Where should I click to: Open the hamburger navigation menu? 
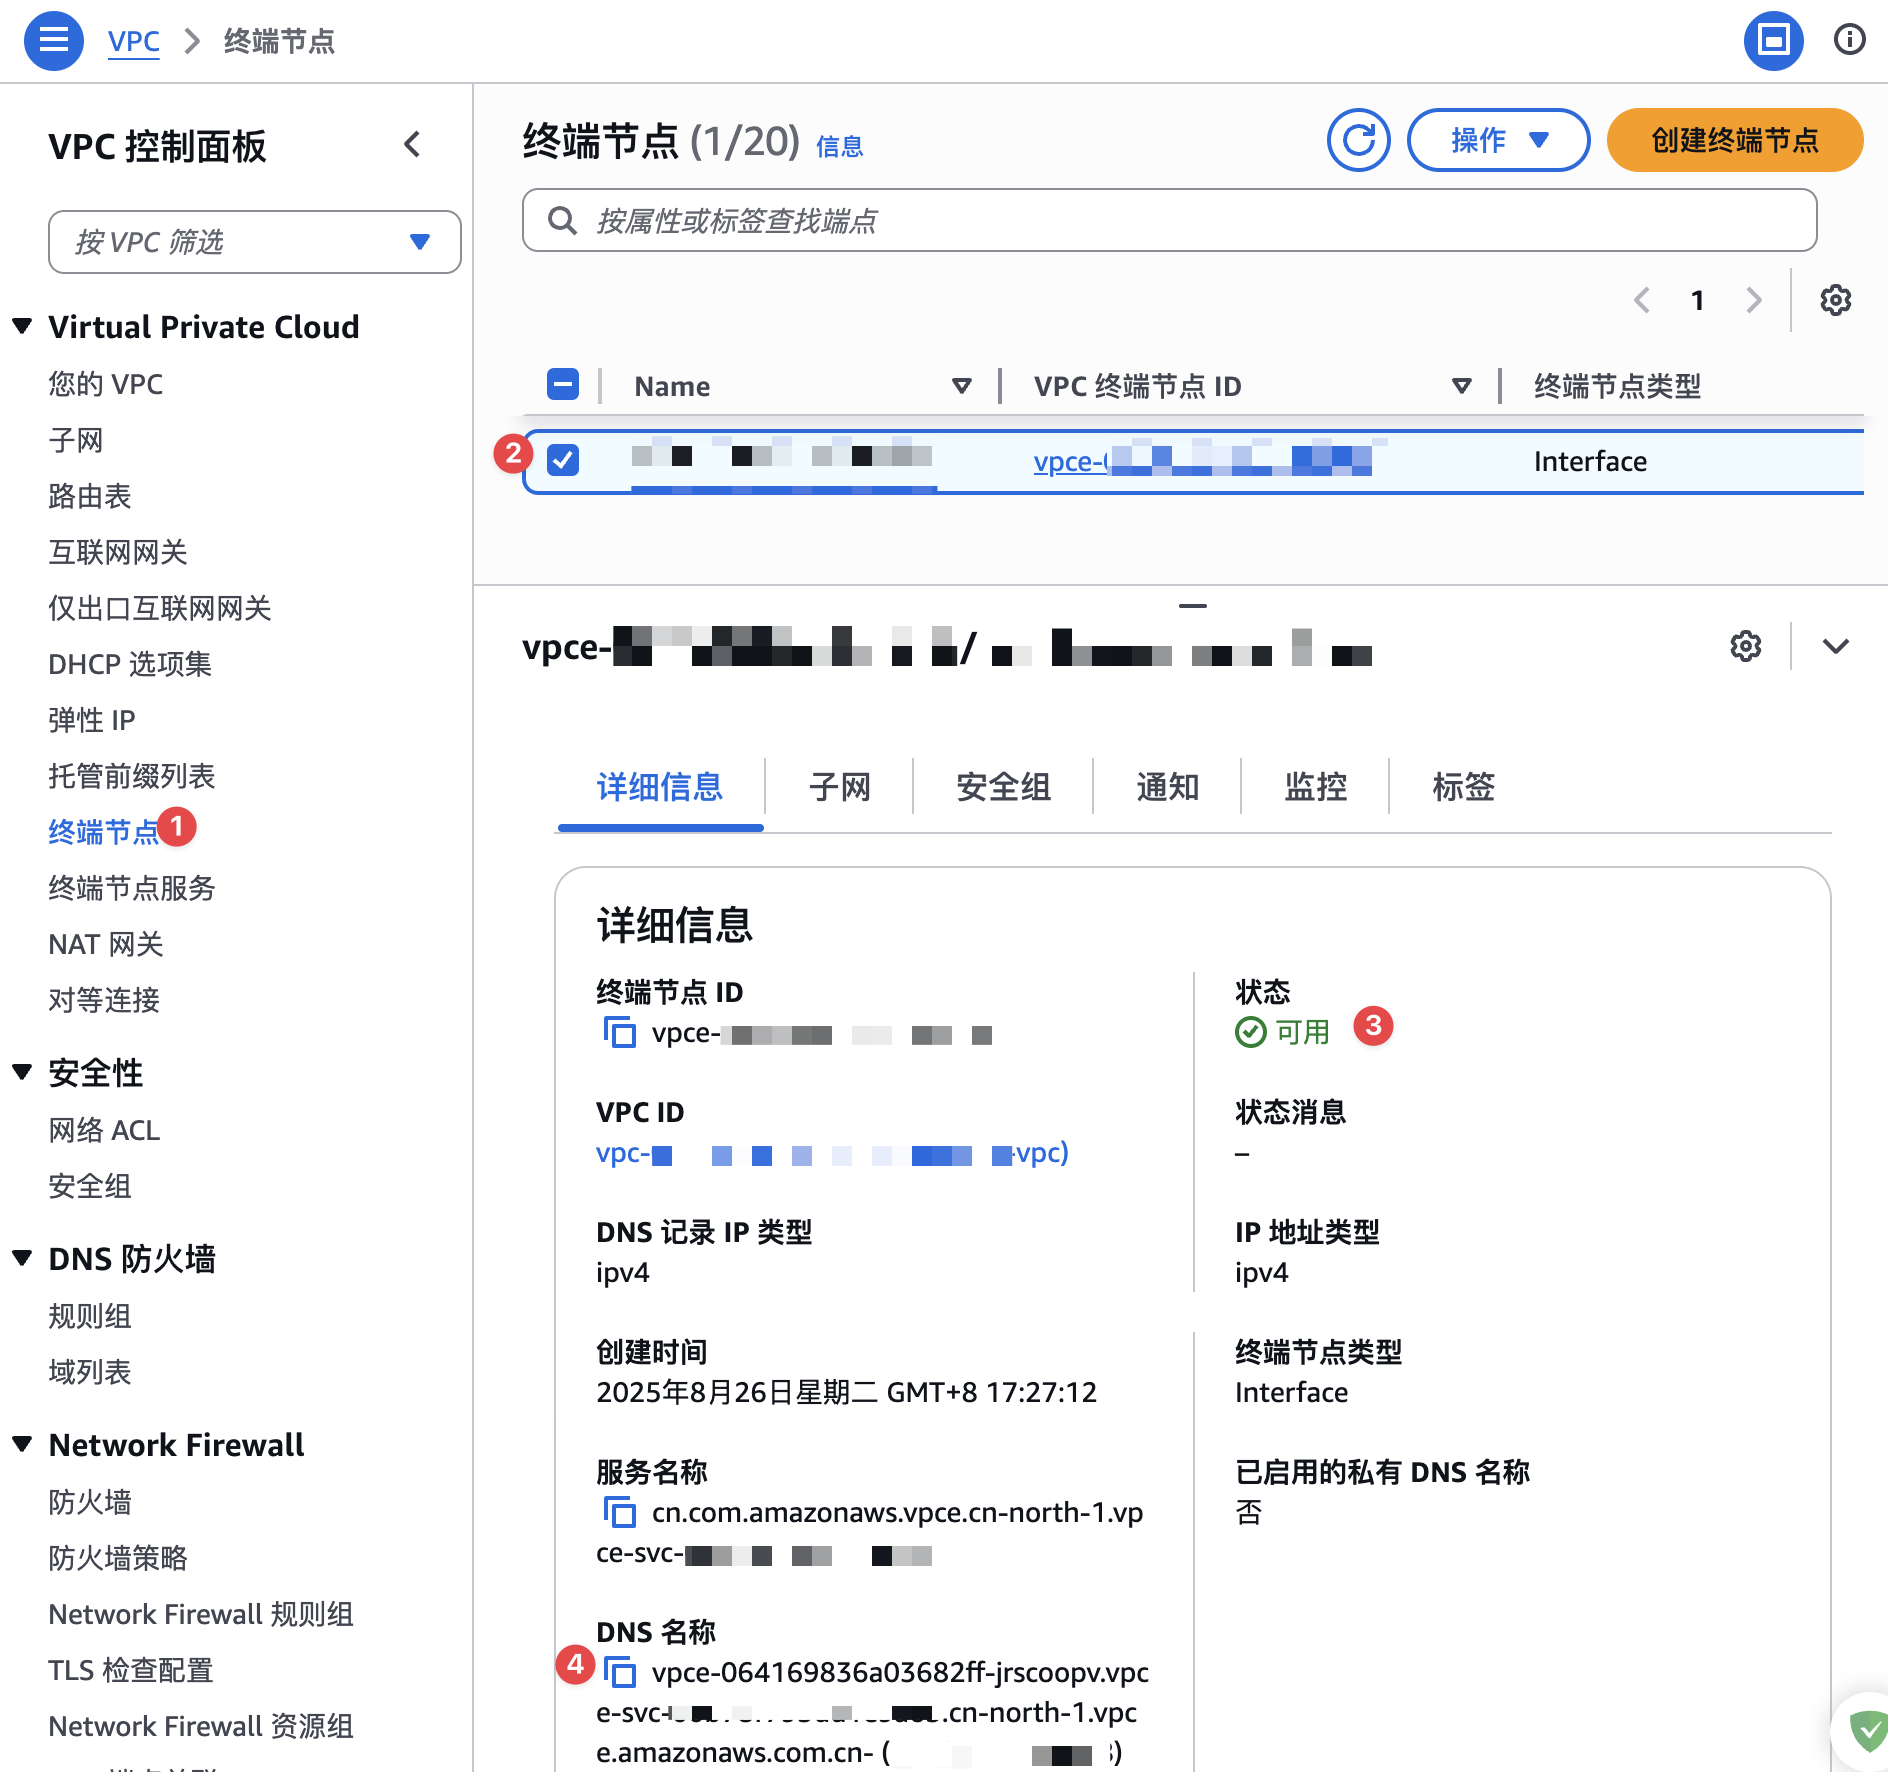[53, 41]
